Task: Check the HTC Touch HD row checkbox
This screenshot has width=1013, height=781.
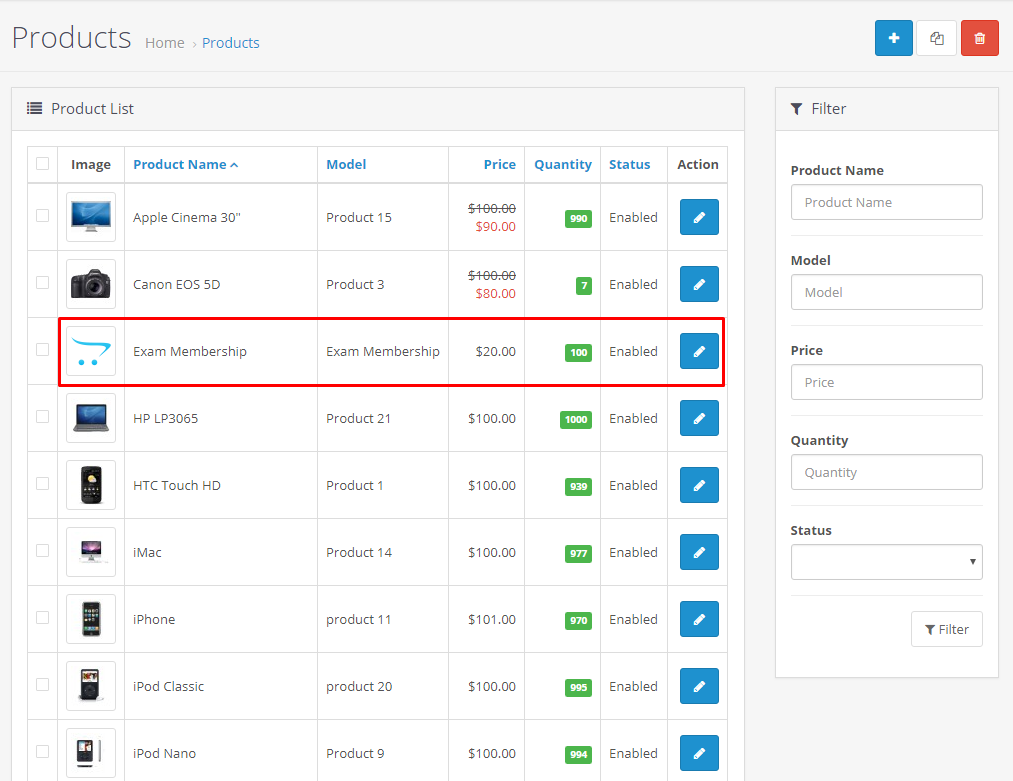Action: 43,484
